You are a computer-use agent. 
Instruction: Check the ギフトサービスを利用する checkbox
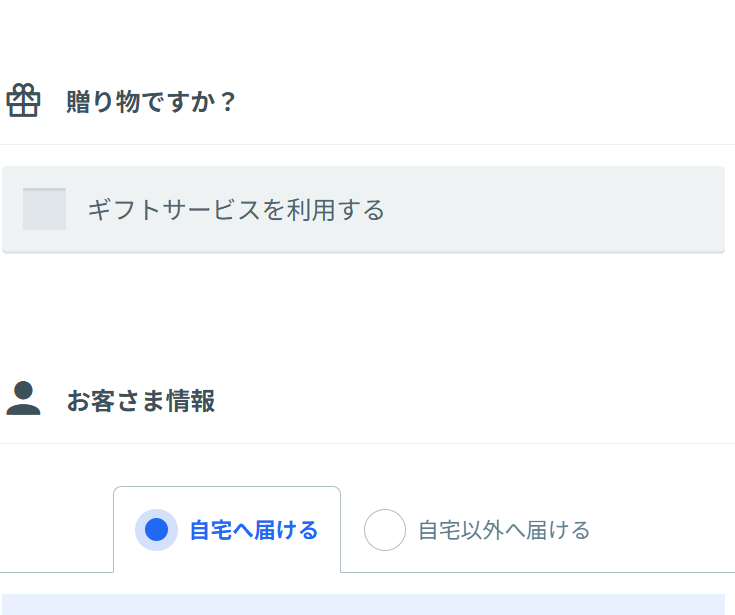point(44,209)
